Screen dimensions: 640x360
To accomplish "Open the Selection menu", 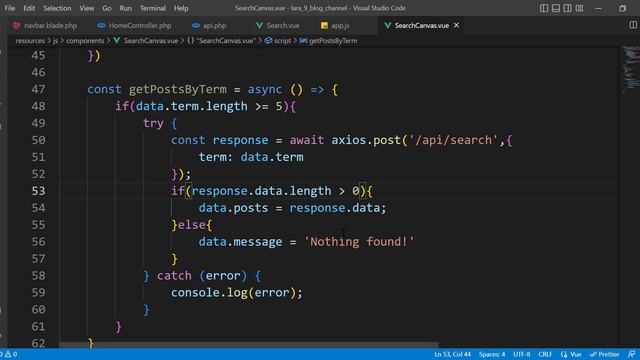I will [x=57, y=8].
